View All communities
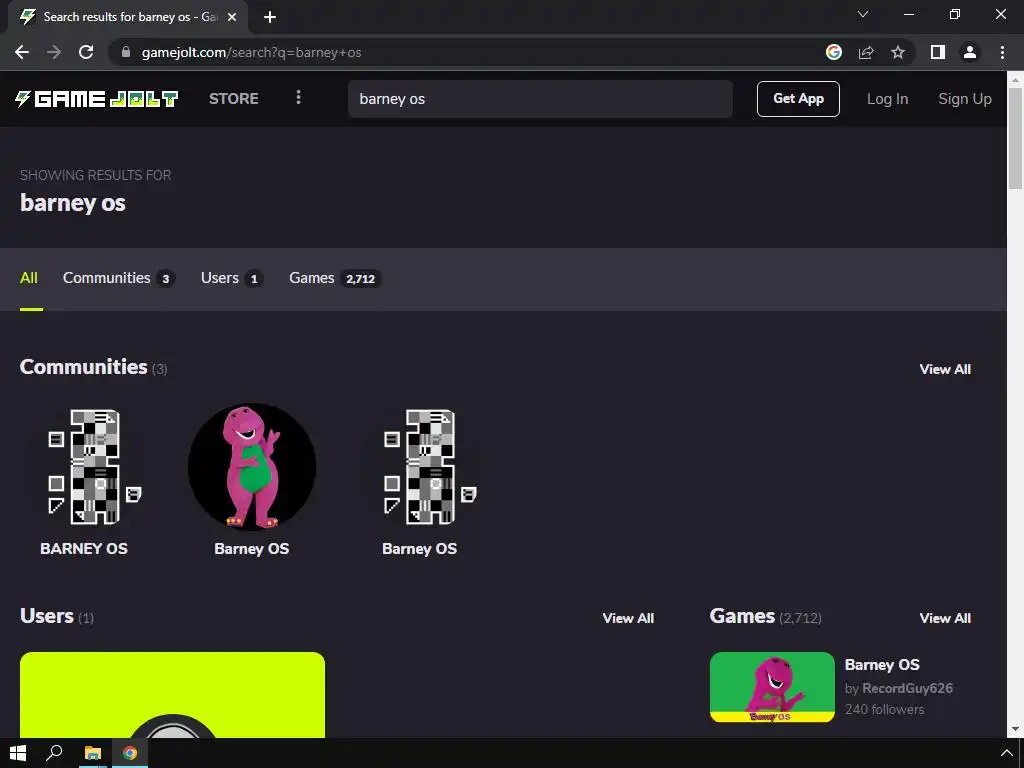This screenshot has width=1024, height=768. 945,369
